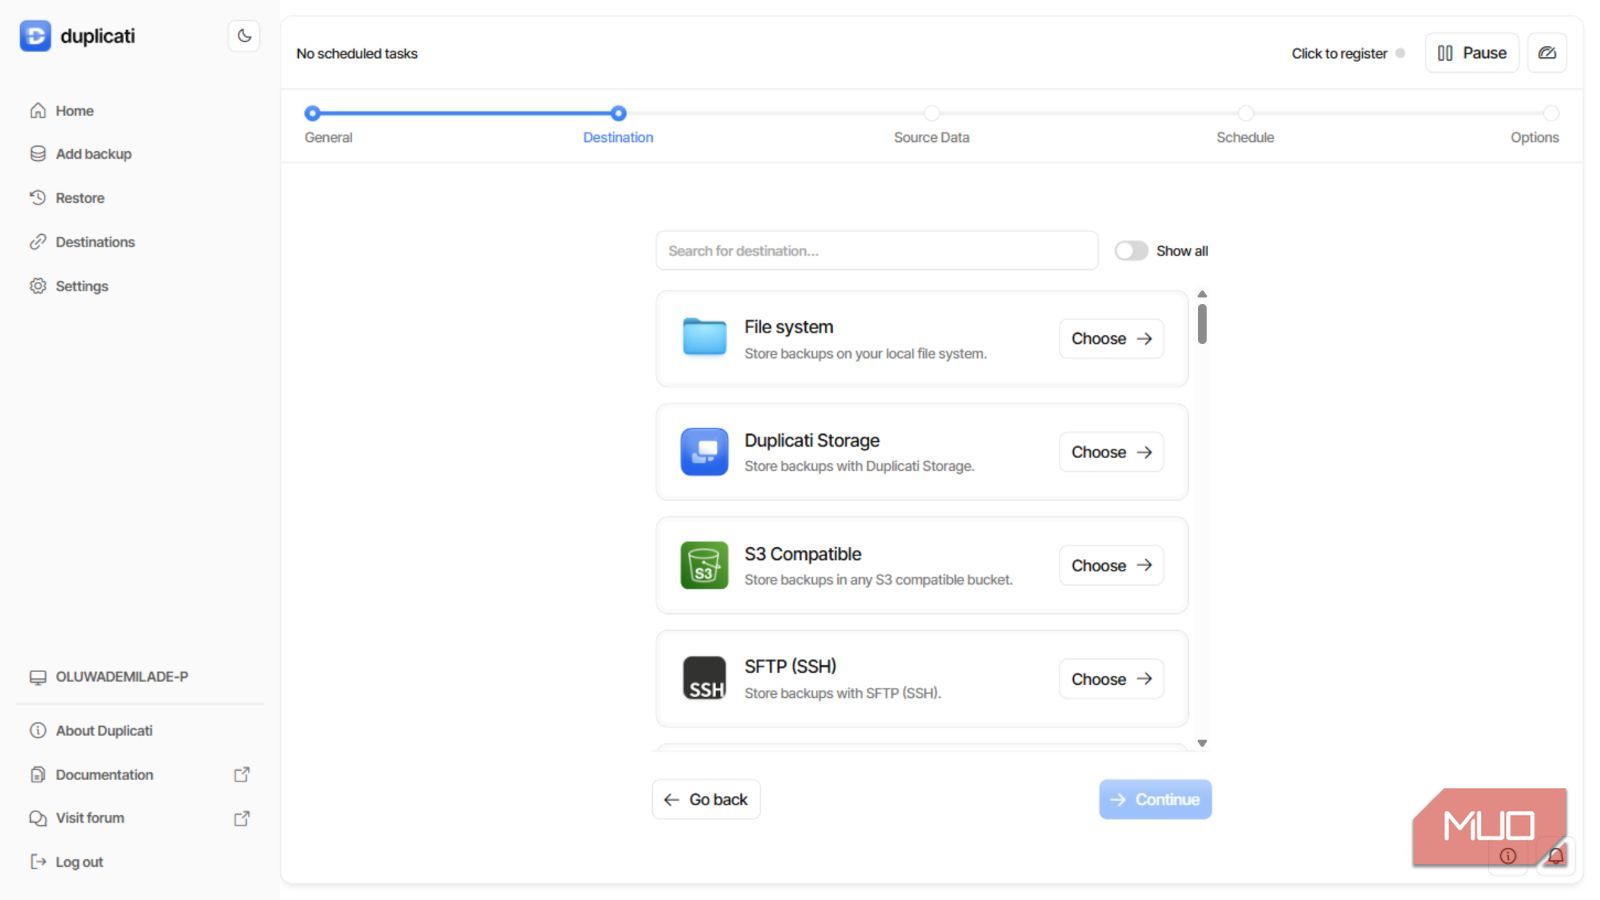Choose File system destination
The image size is (1600, 900).
pos(1111,339)
